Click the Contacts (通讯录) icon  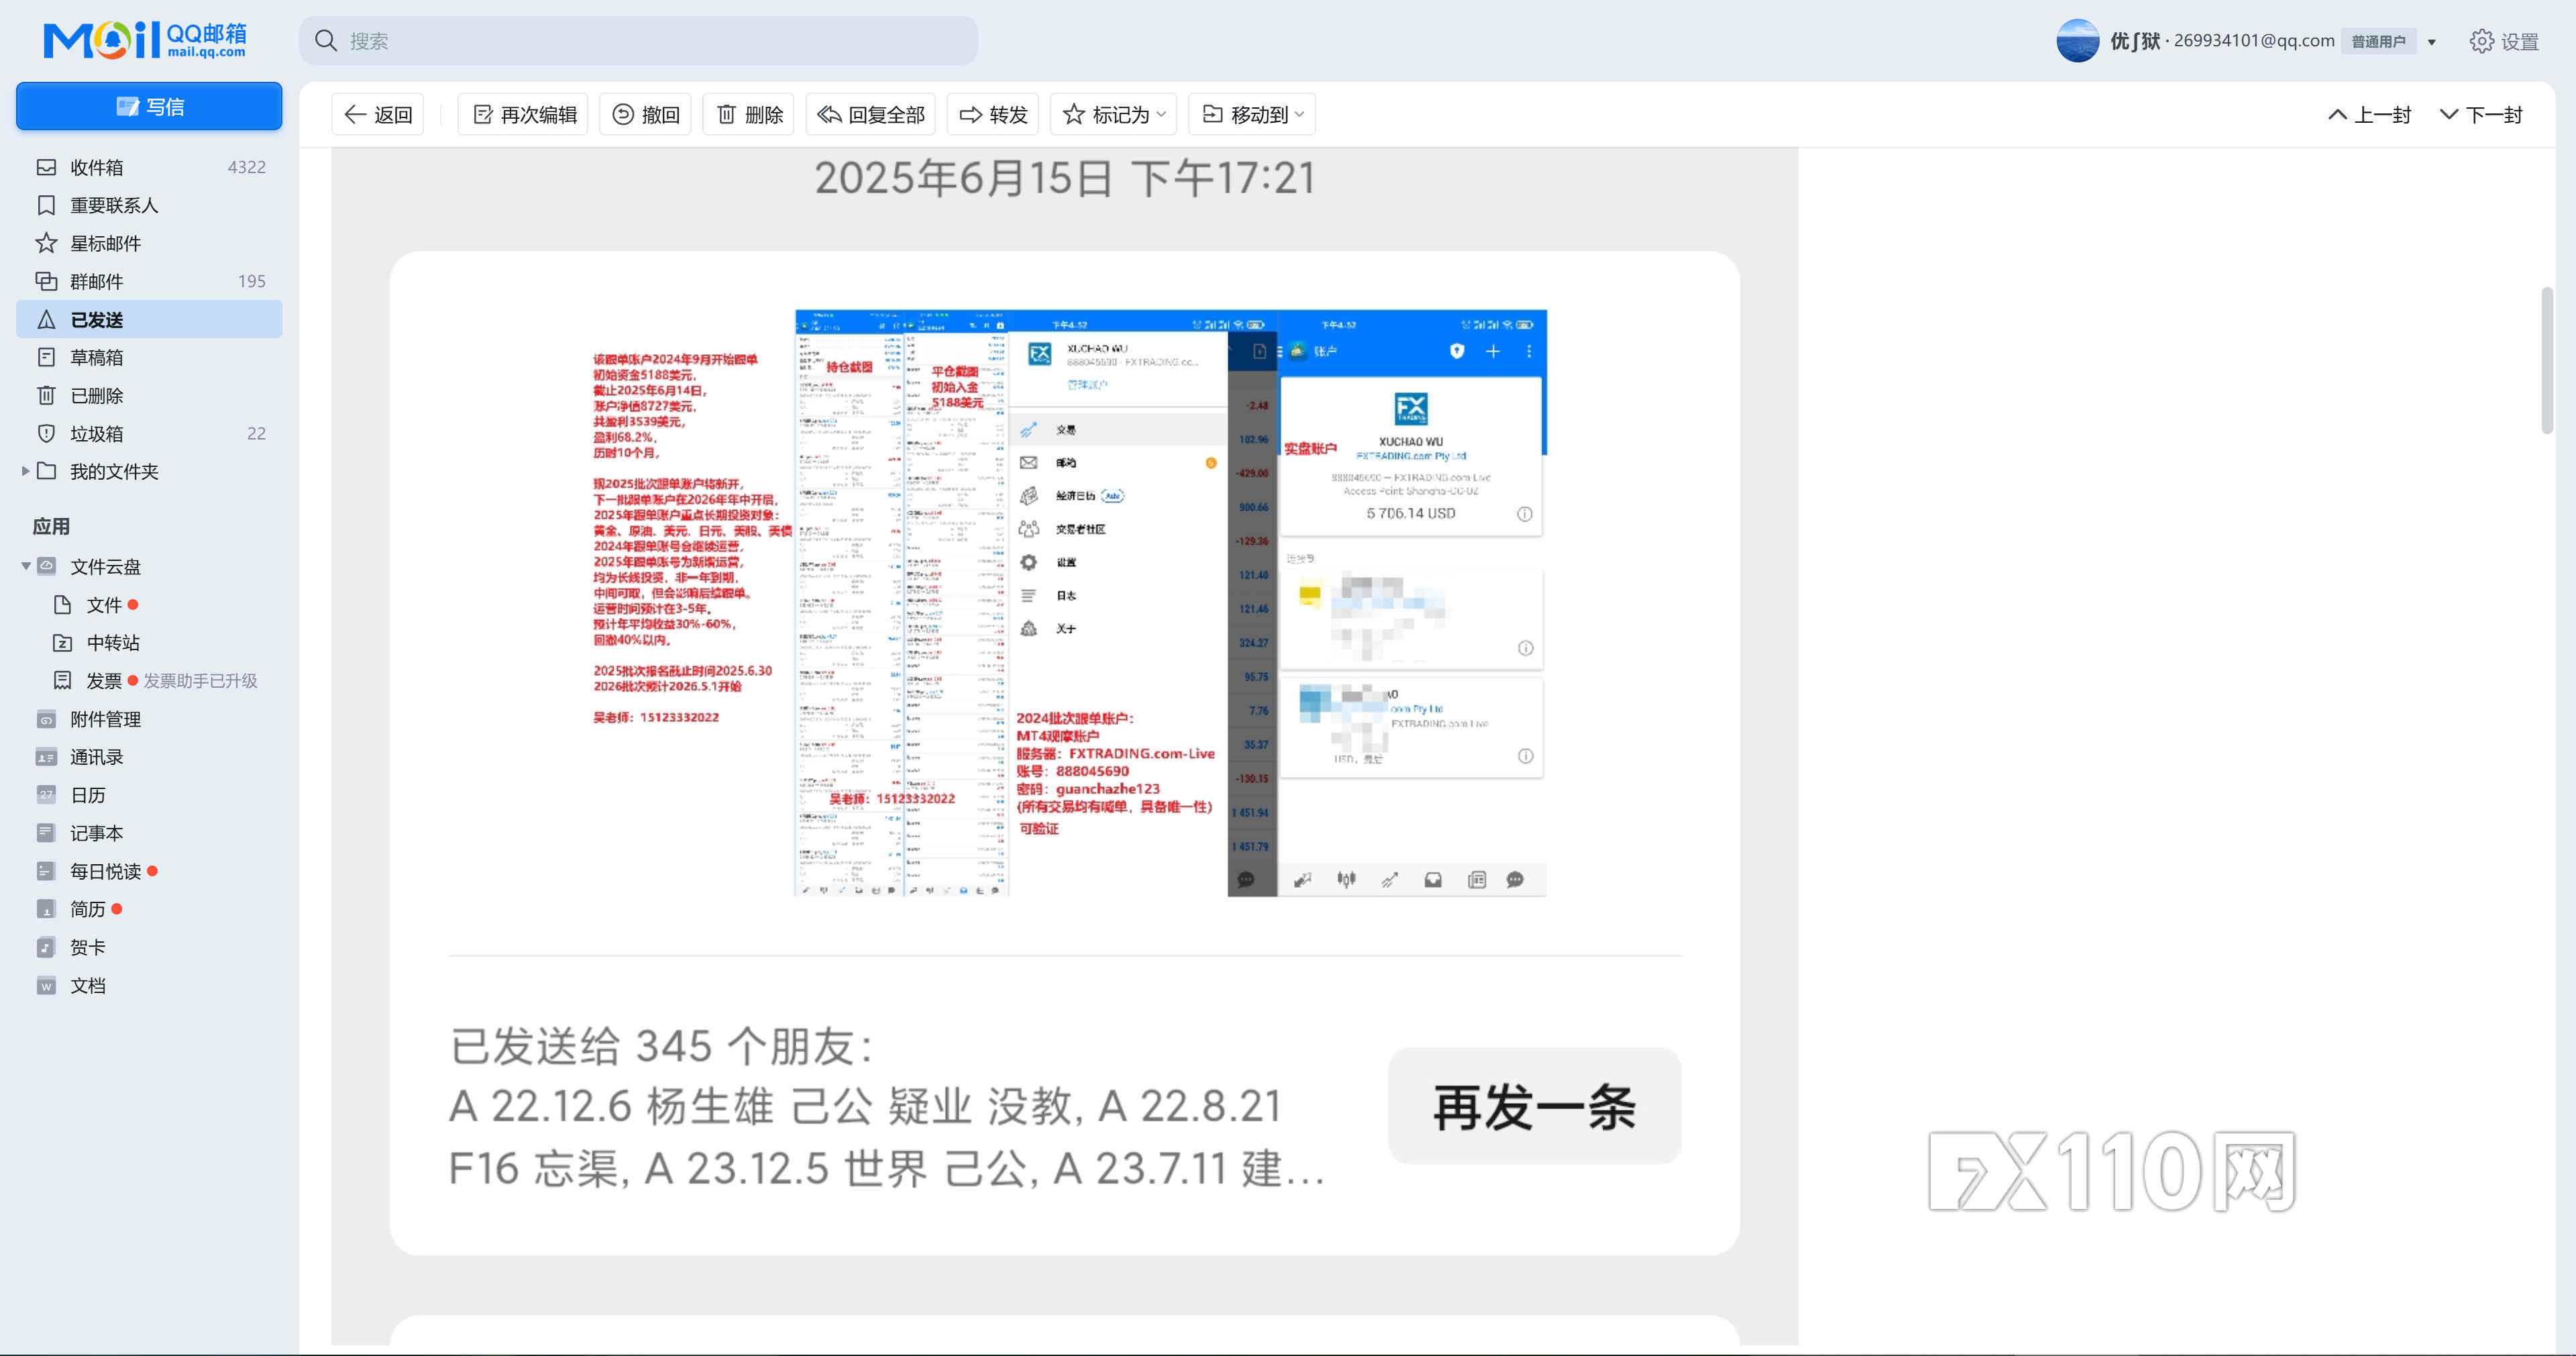(46, 757)
